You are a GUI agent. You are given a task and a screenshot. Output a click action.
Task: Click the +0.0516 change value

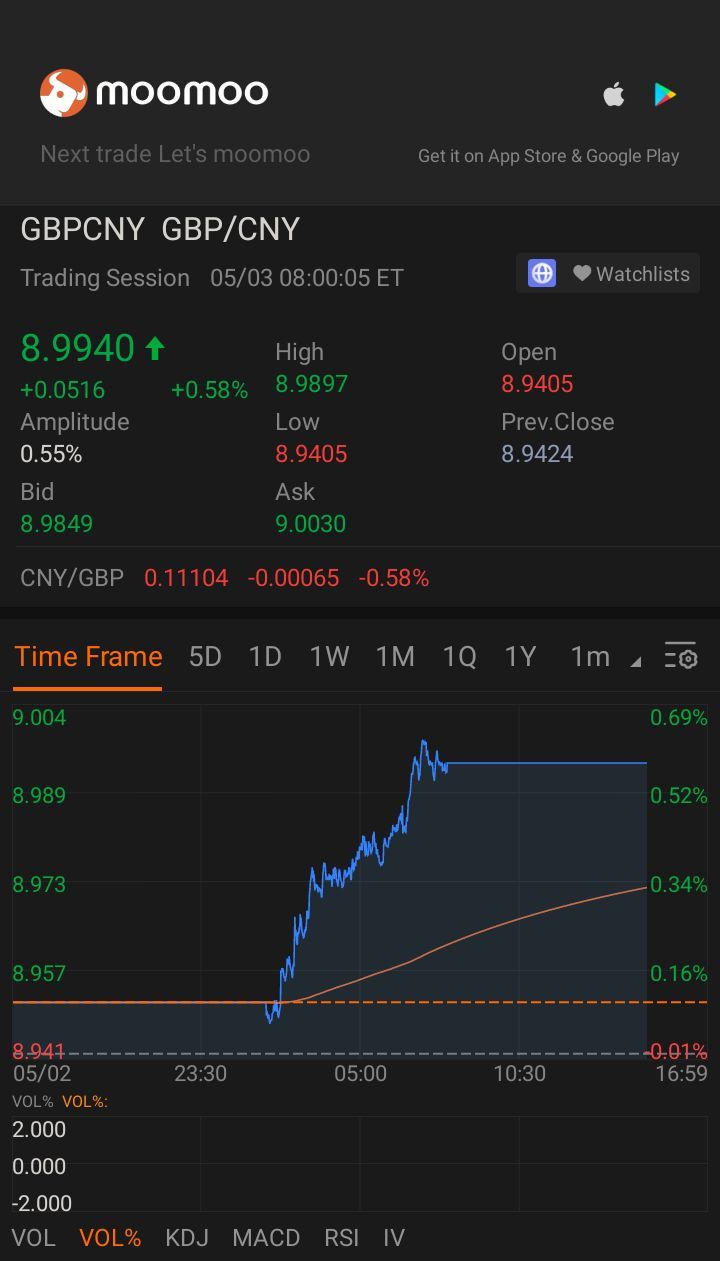(x=62, y=390)
